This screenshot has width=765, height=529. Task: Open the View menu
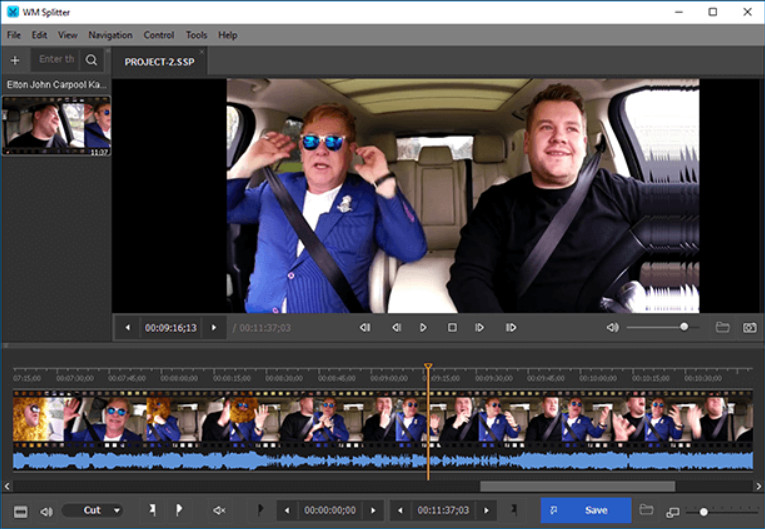67,35
